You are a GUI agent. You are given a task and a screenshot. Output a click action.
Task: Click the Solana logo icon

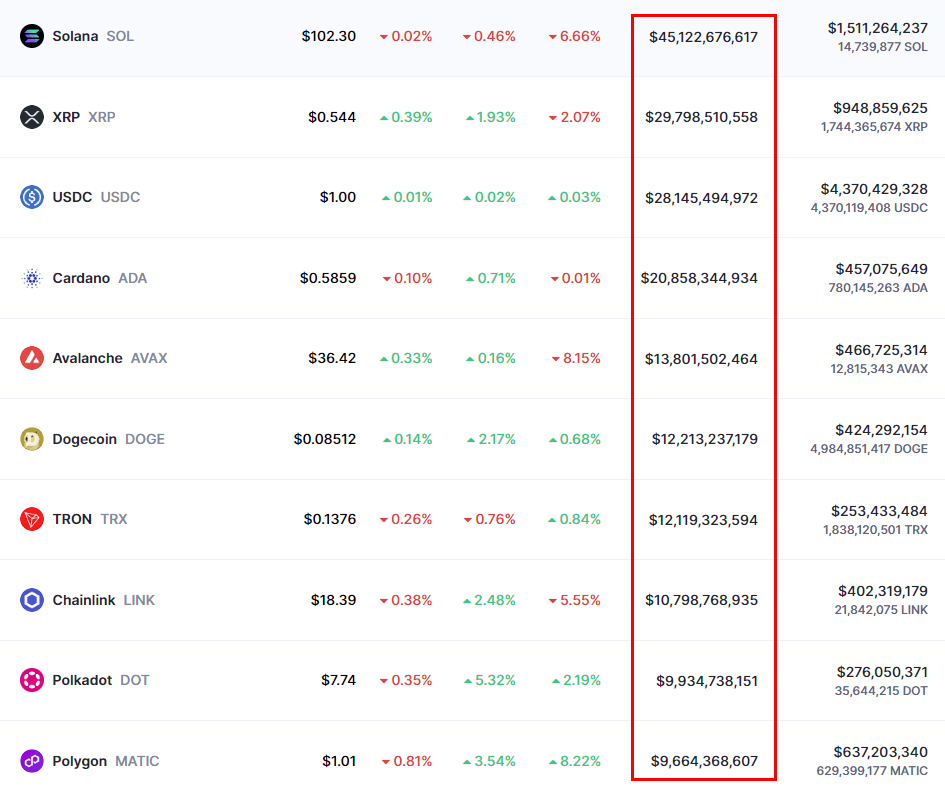[33, 36]
